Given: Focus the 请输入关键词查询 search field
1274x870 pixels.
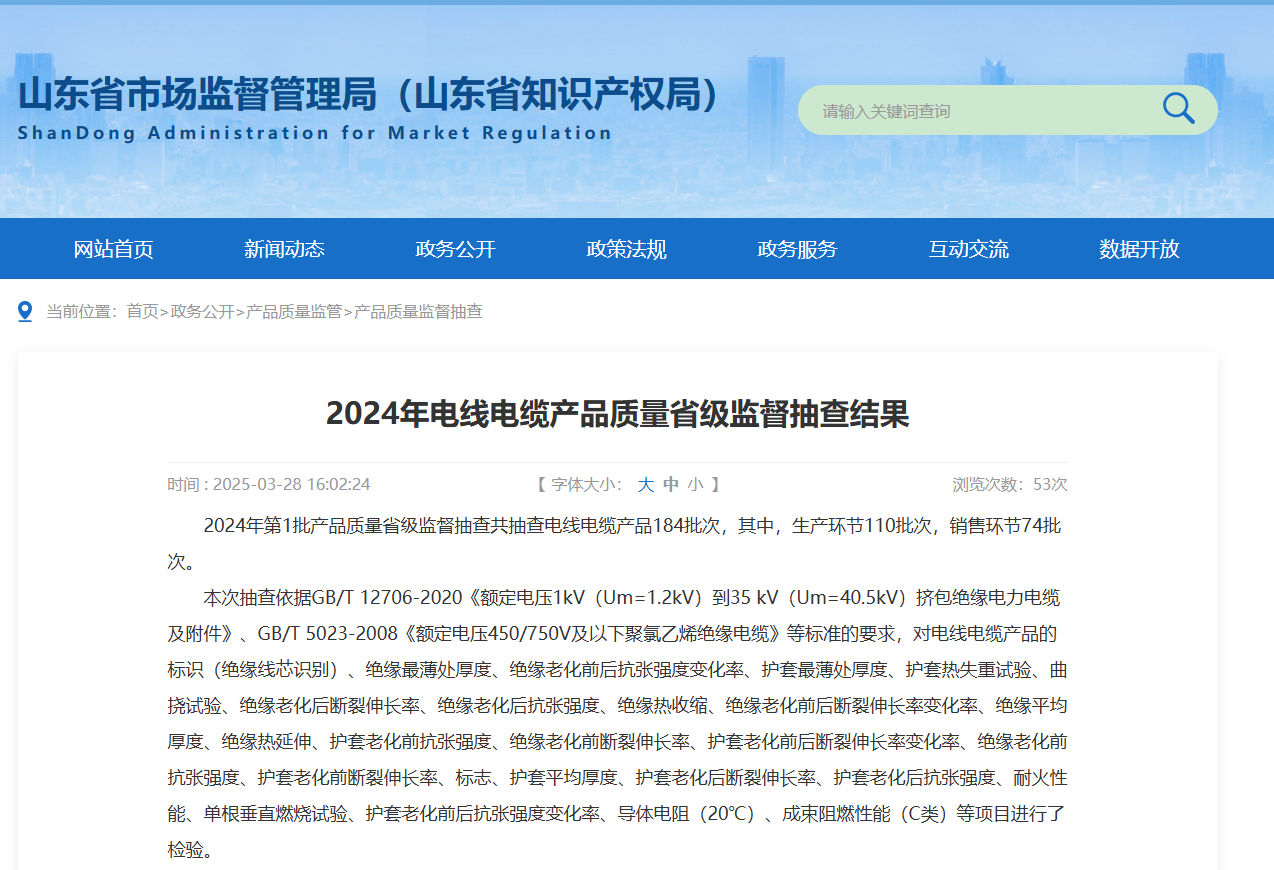Looking at the screenshot, I should tap(1007, 110).
